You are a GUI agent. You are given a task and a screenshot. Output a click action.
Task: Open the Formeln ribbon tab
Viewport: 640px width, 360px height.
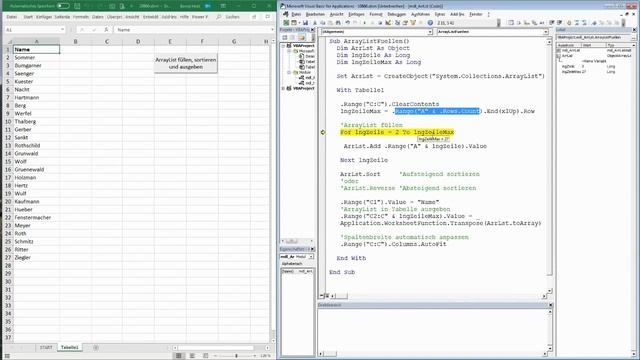(x=81, y=17)
